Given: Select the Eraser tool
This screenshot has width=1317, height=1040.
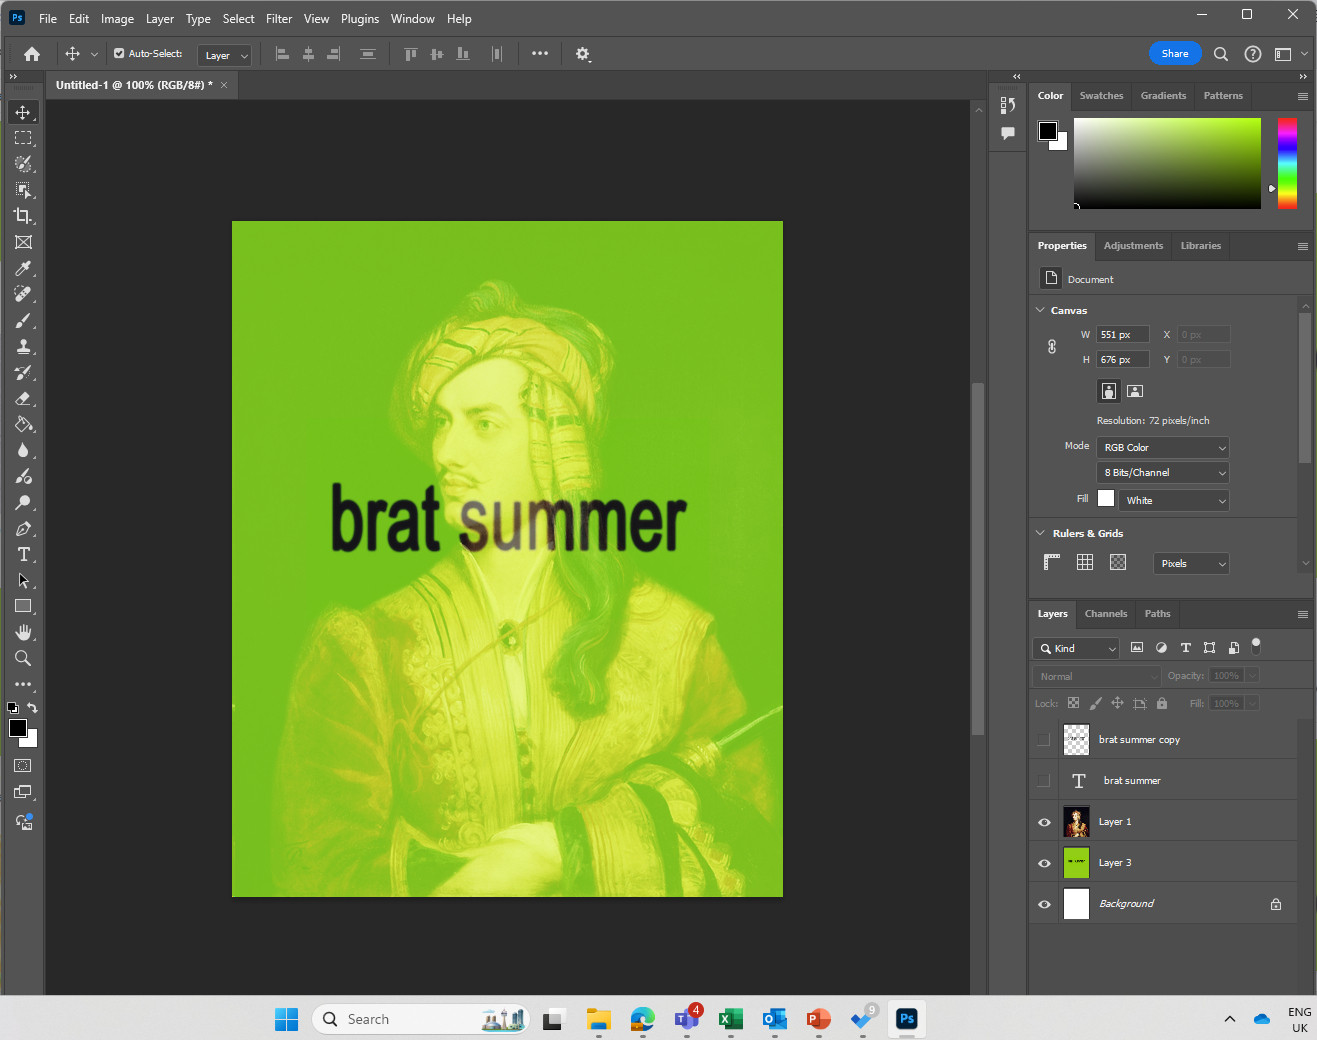Looking at the screenshot, I should [x=23, y=398].
